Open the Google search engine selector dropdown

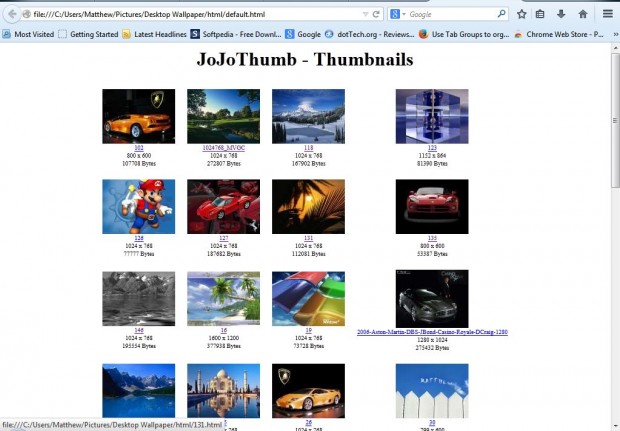click(x=397, y=14)
